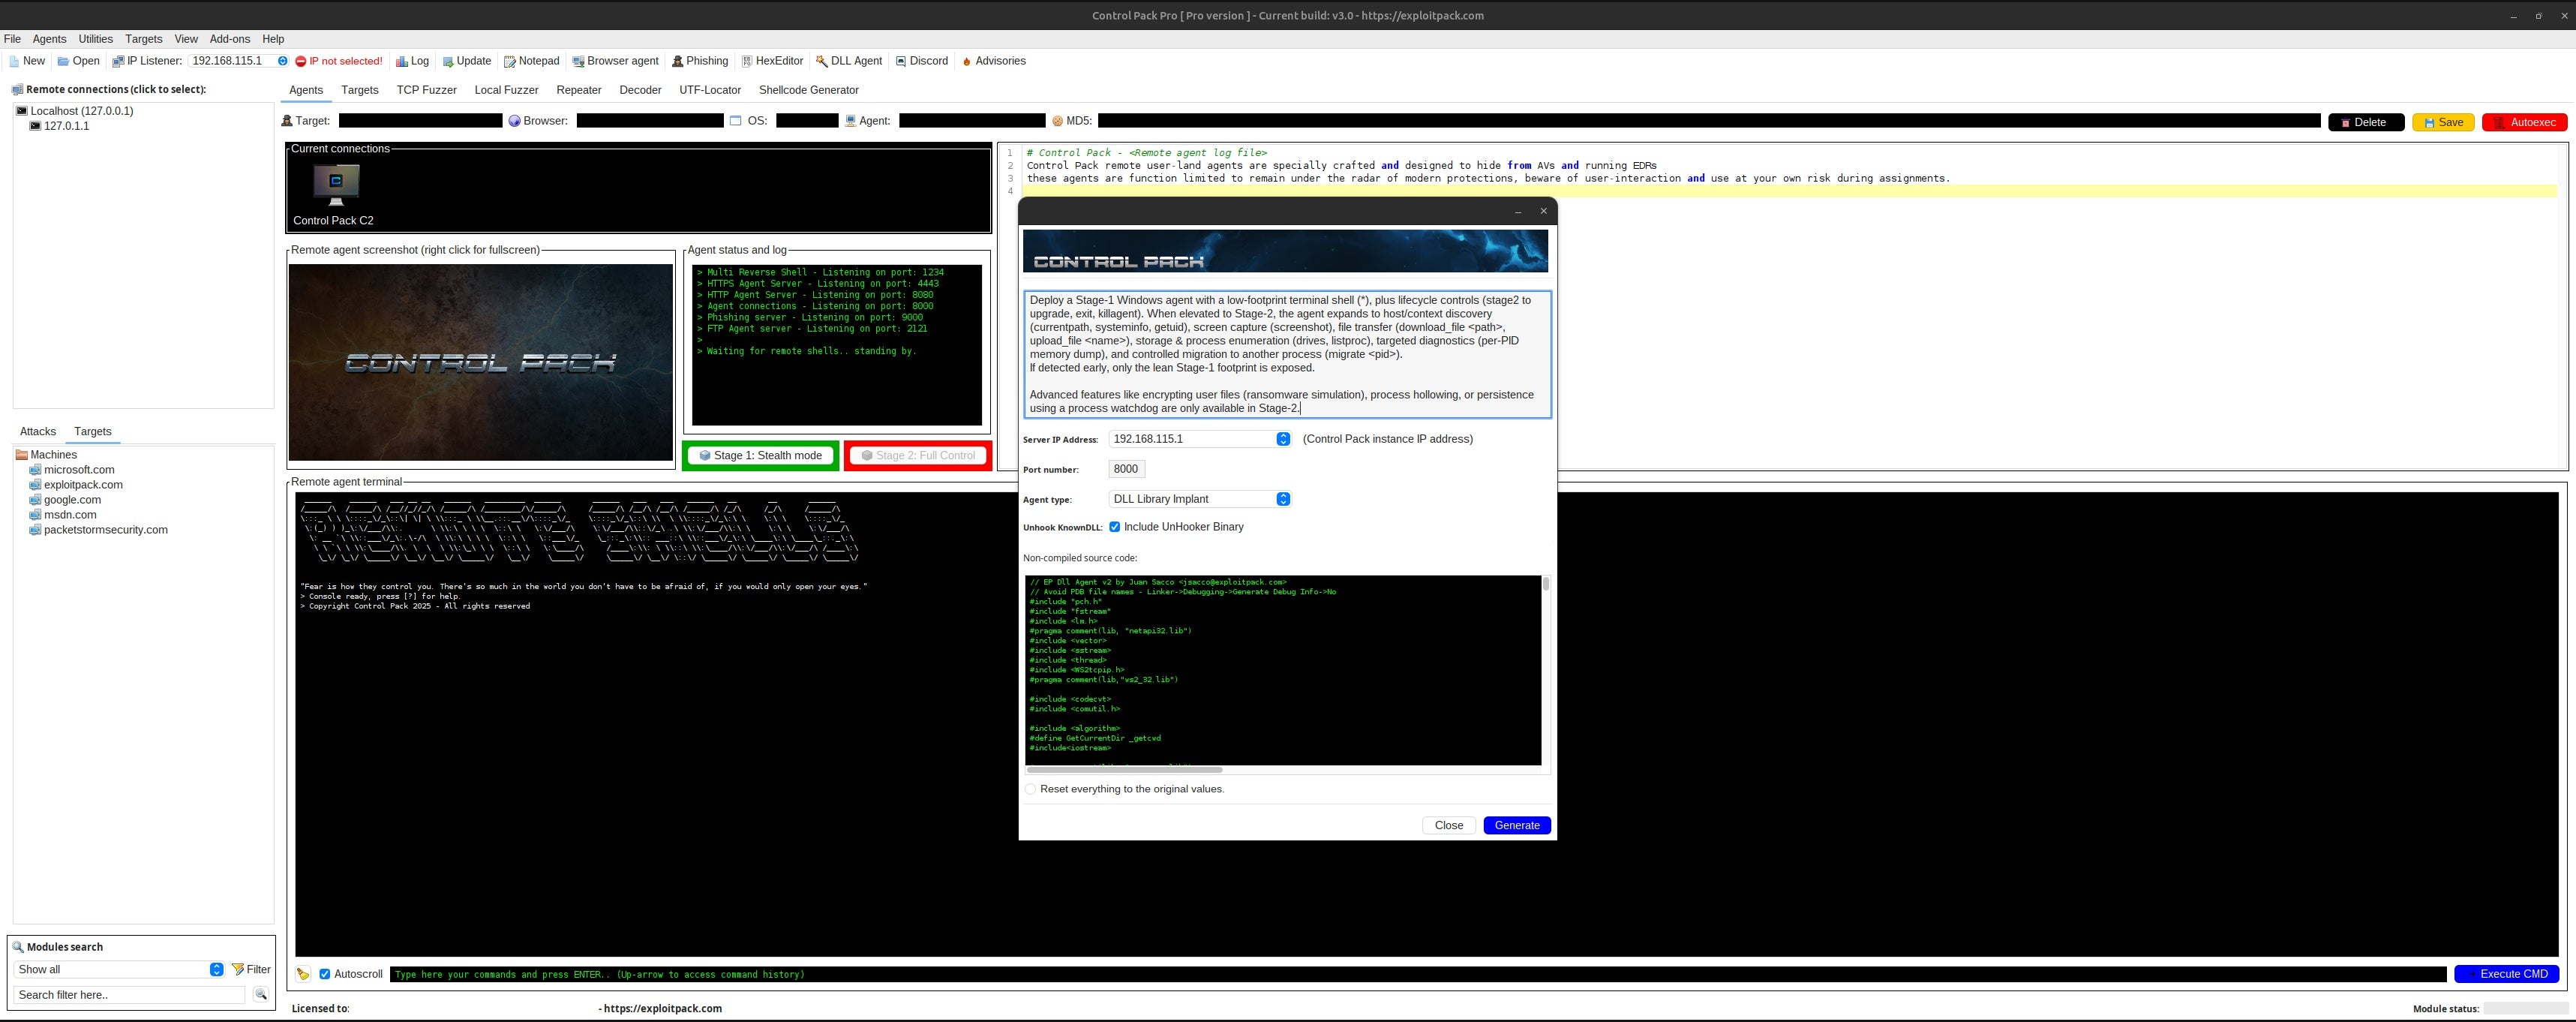
Task: Click the Browser agent icon
Action: click(x=578, y=61)
